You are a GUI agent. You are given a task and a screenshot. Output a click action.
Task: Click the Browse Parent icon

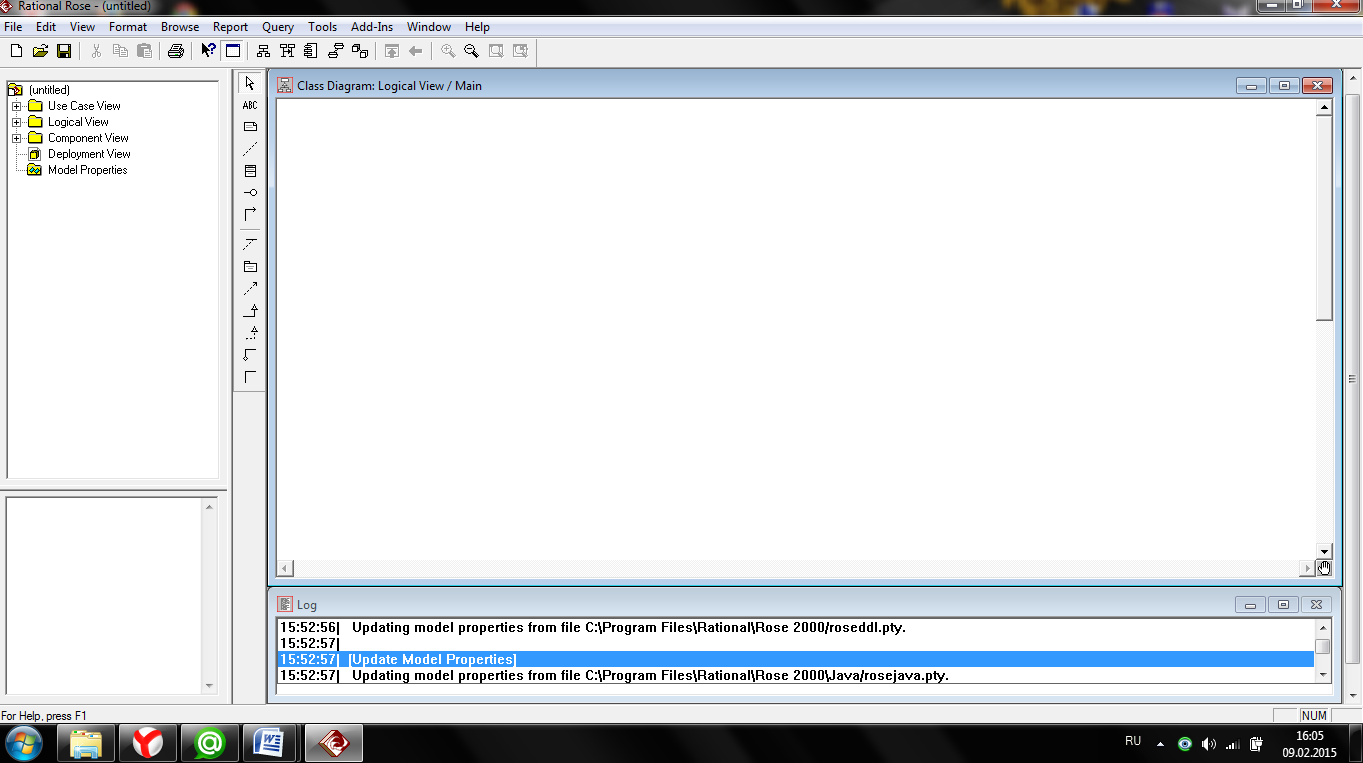[392, 51]
